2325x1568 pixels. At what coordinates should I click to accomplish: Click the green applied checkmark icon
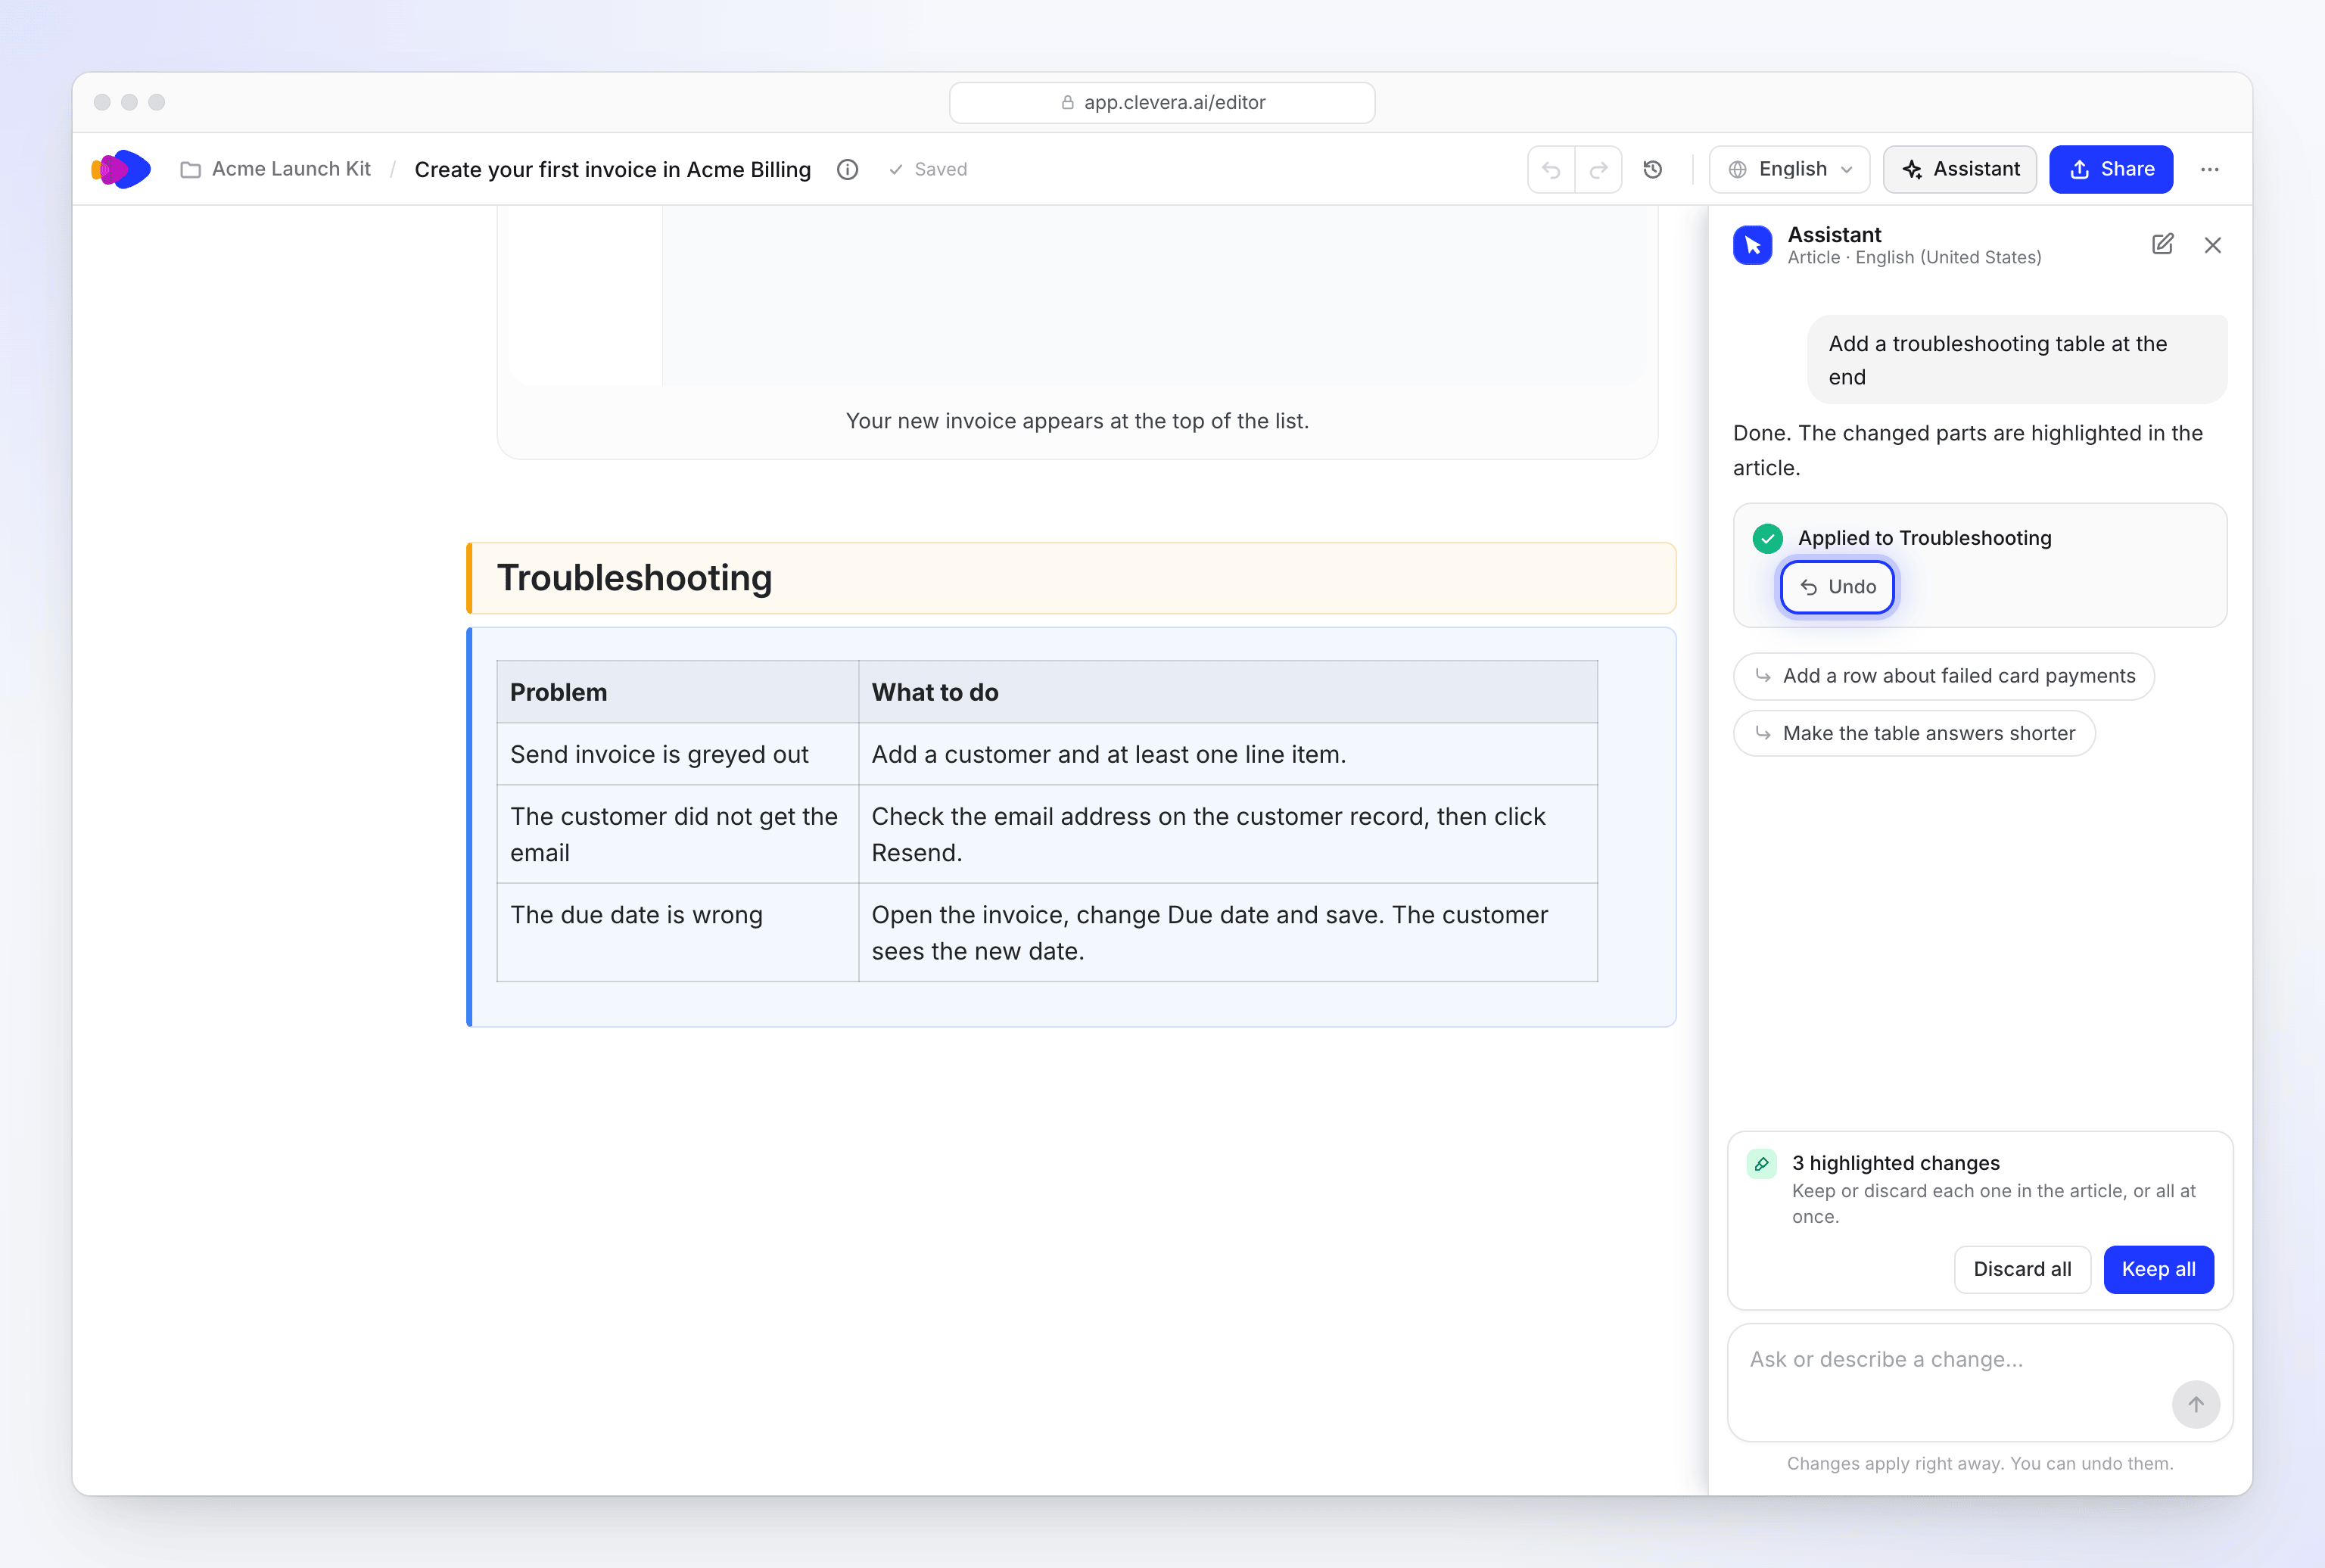coord(1767,538)
